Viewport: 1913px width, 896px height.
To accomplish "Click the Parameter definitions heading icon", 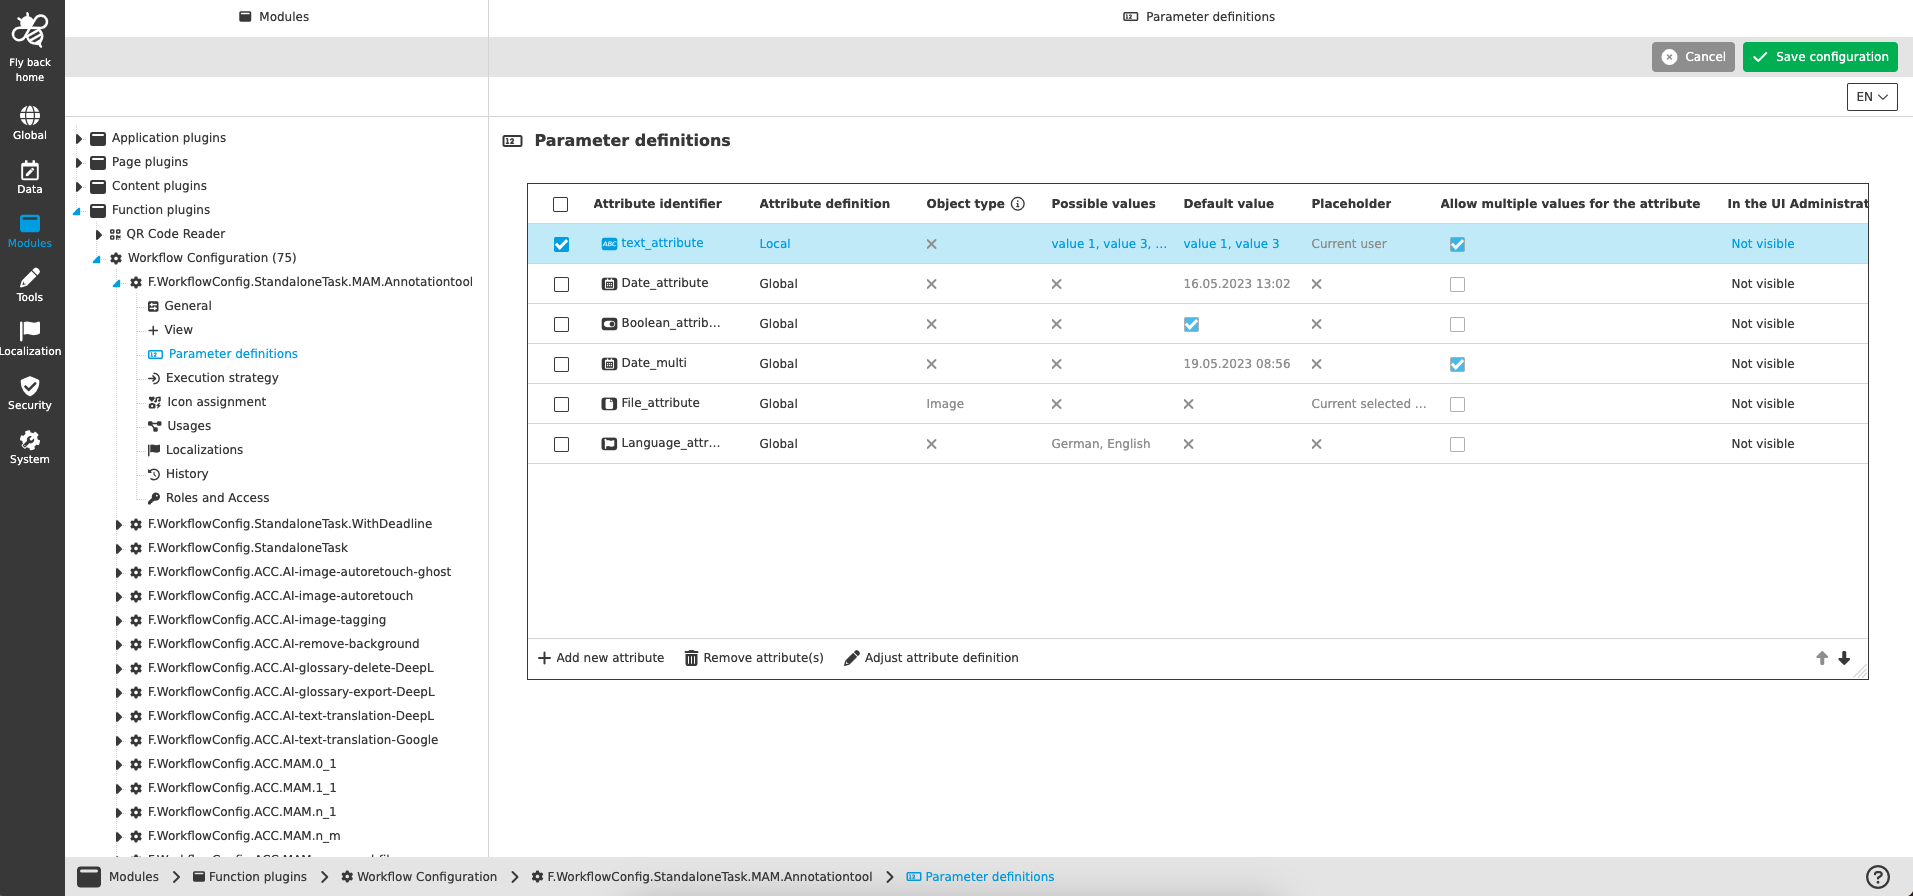I will [x=512, y=141].
